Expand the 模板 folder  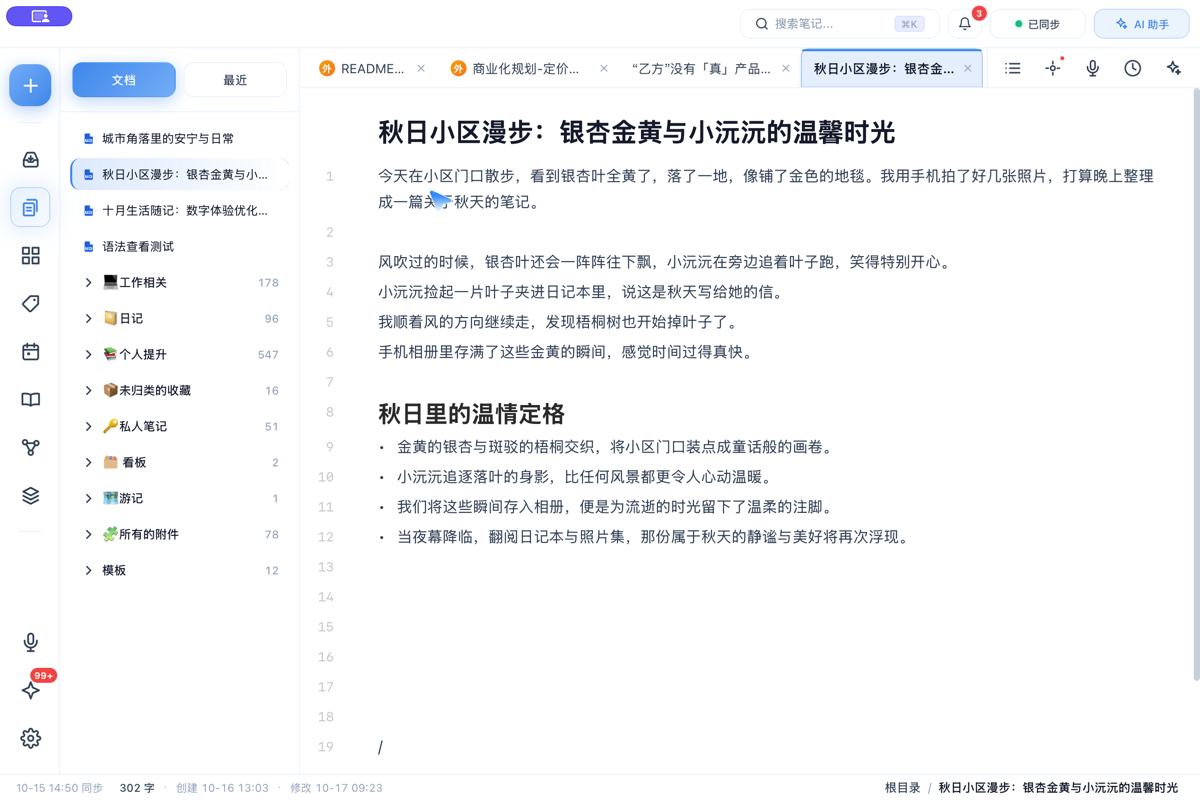(88, 571)
